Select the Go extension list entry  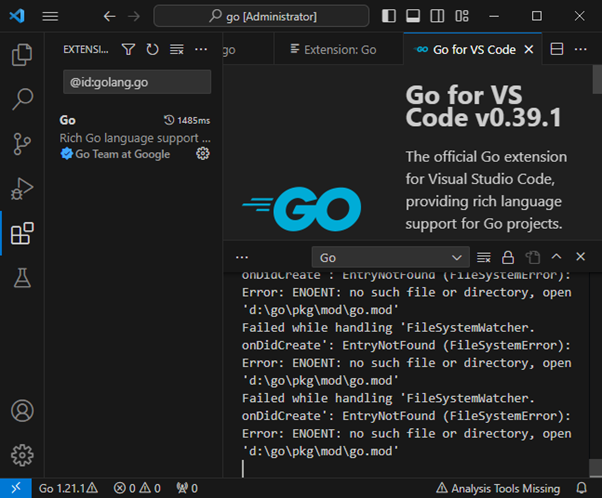tap(134, 137)
